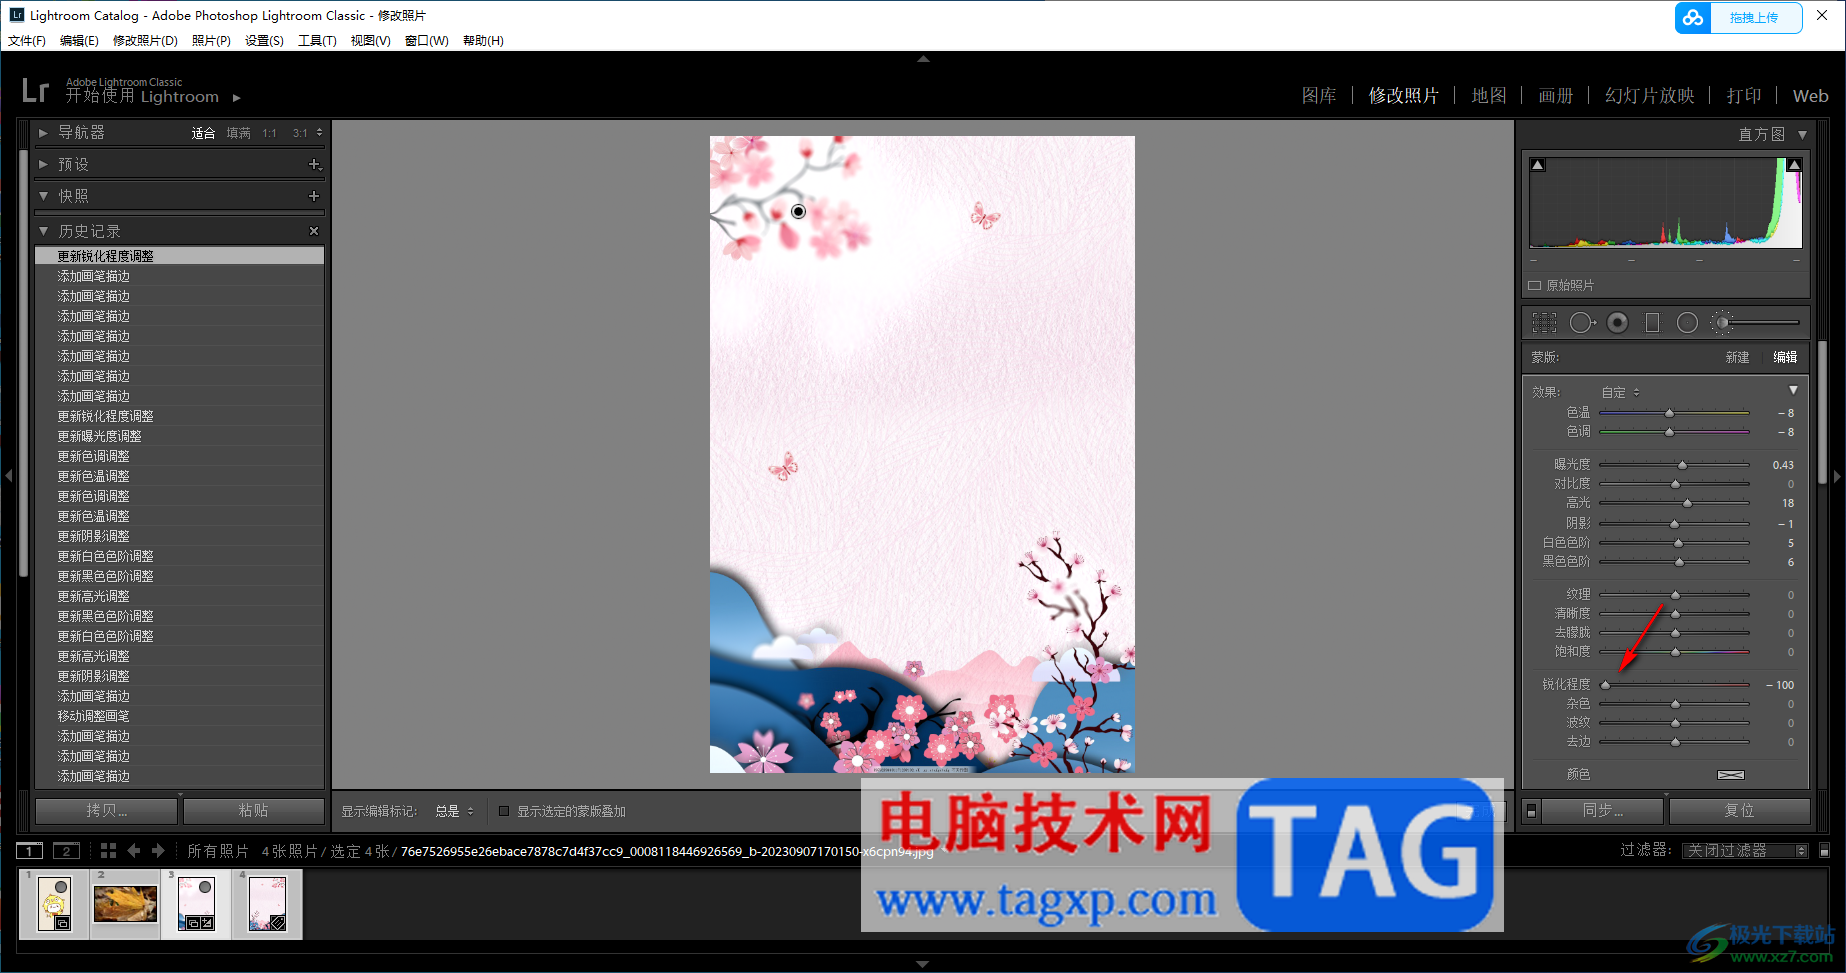Open the color swatch picker for 颜色
The width and height of the screenshot is (1846, 973).
[x=1731, y=775]
